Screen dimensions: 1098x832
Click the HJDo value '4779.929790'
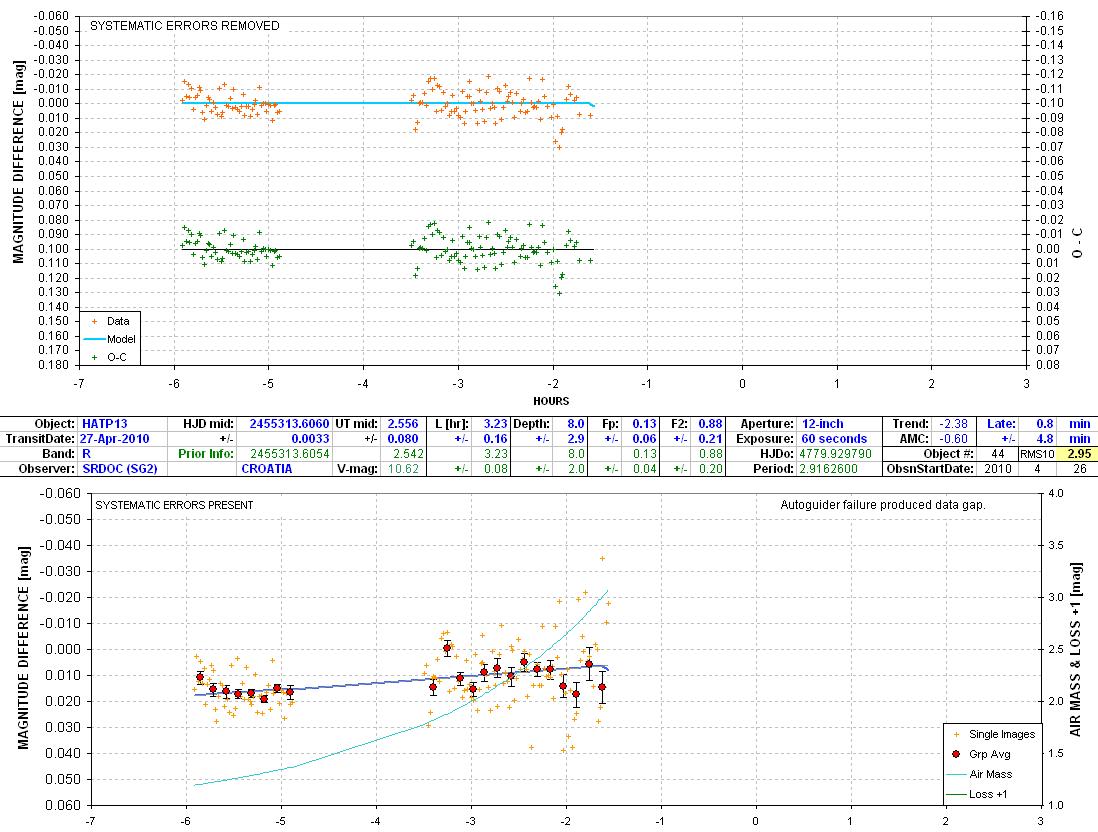[835, 454]
